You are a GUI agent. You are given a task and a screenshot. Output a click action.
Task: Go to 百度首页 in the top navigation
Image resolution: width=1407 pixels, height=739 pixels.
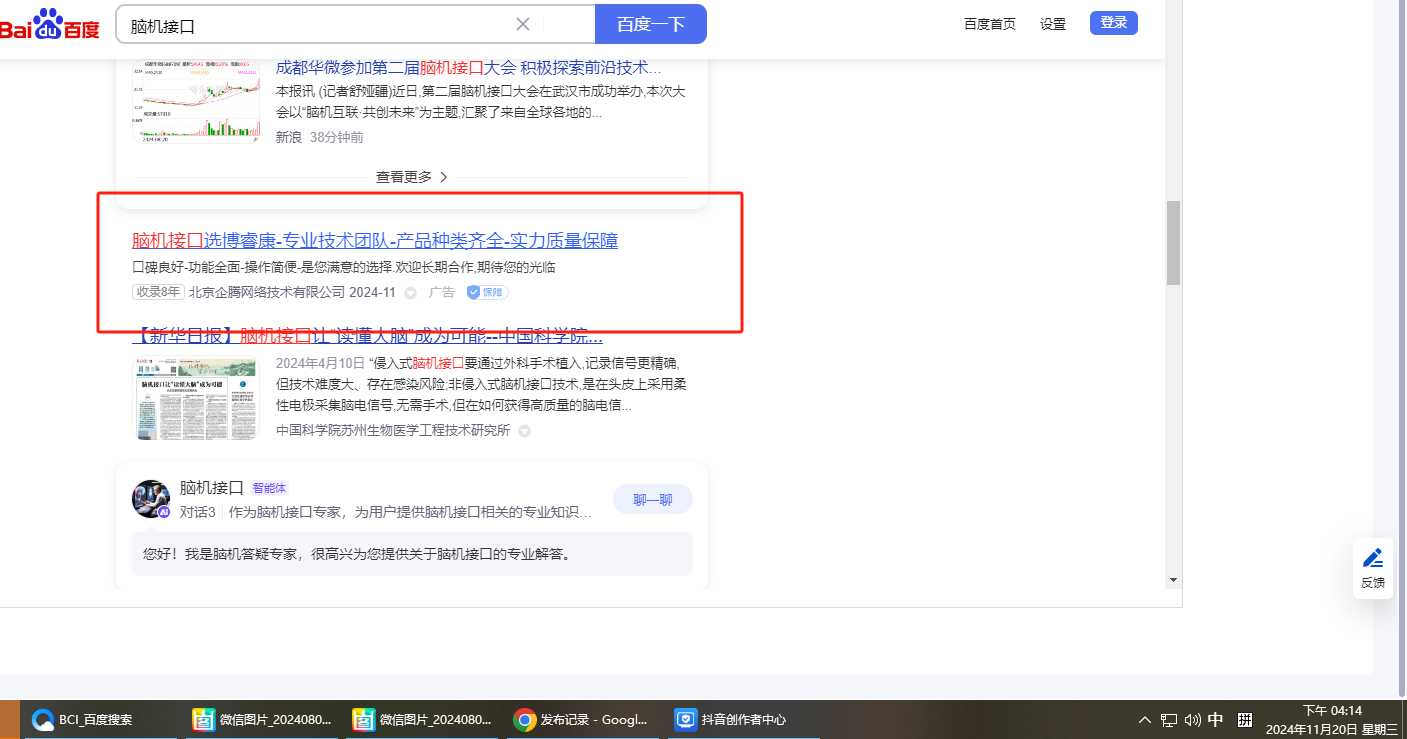989,24
